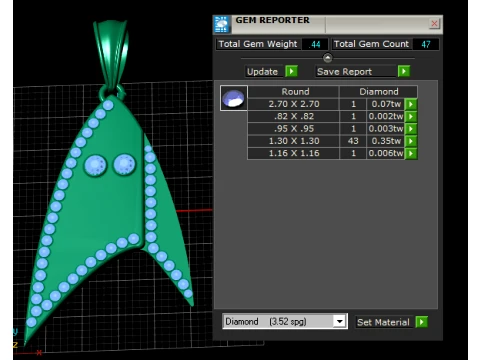The image size is (480, 360).
Task: Click the Total Gem Count label
Action: [371, 44]
